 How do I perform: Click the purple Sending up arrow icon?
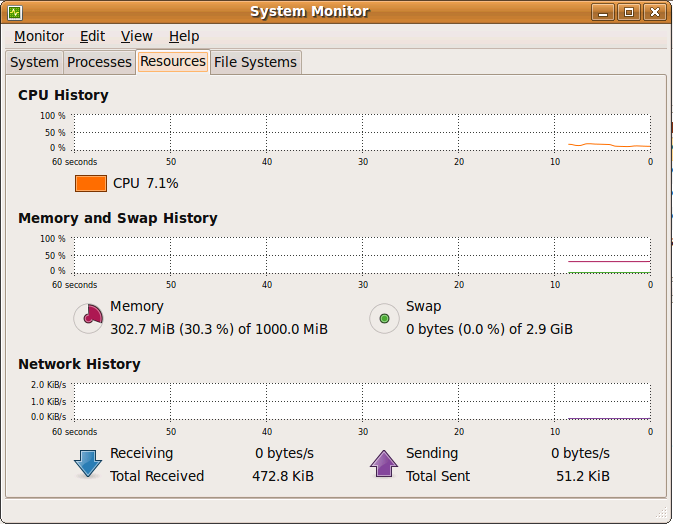tap(384, 464)
